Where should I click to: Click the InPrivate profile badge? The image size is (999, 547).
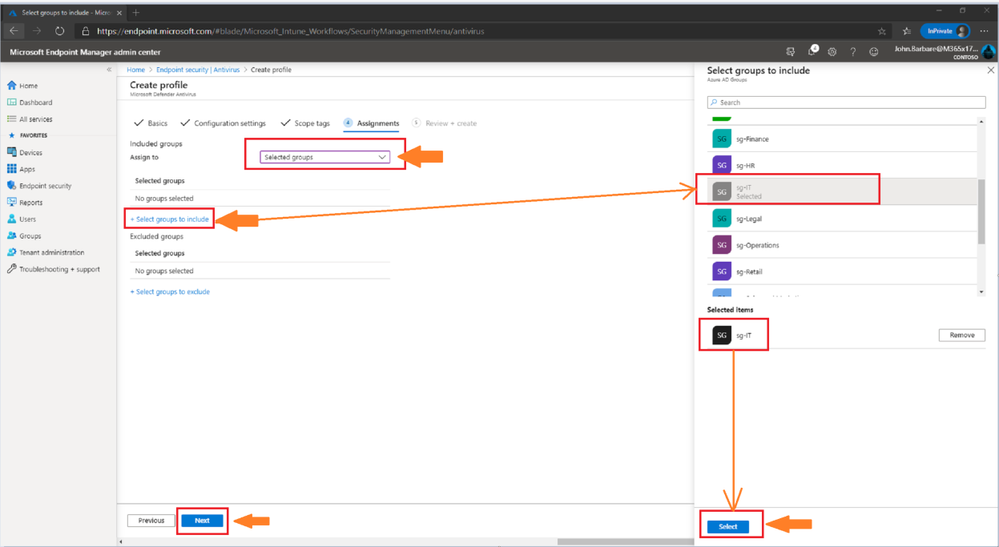click(945, 31)
